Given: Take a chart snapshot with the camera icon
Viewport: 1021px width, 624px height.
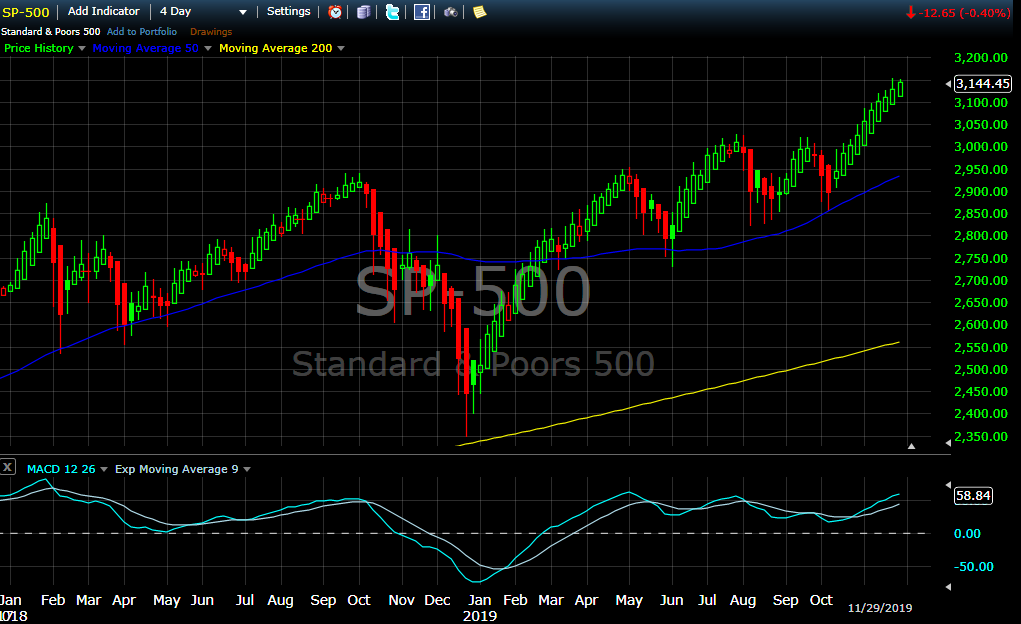Looking at the screenshot, I should (451, 12).
